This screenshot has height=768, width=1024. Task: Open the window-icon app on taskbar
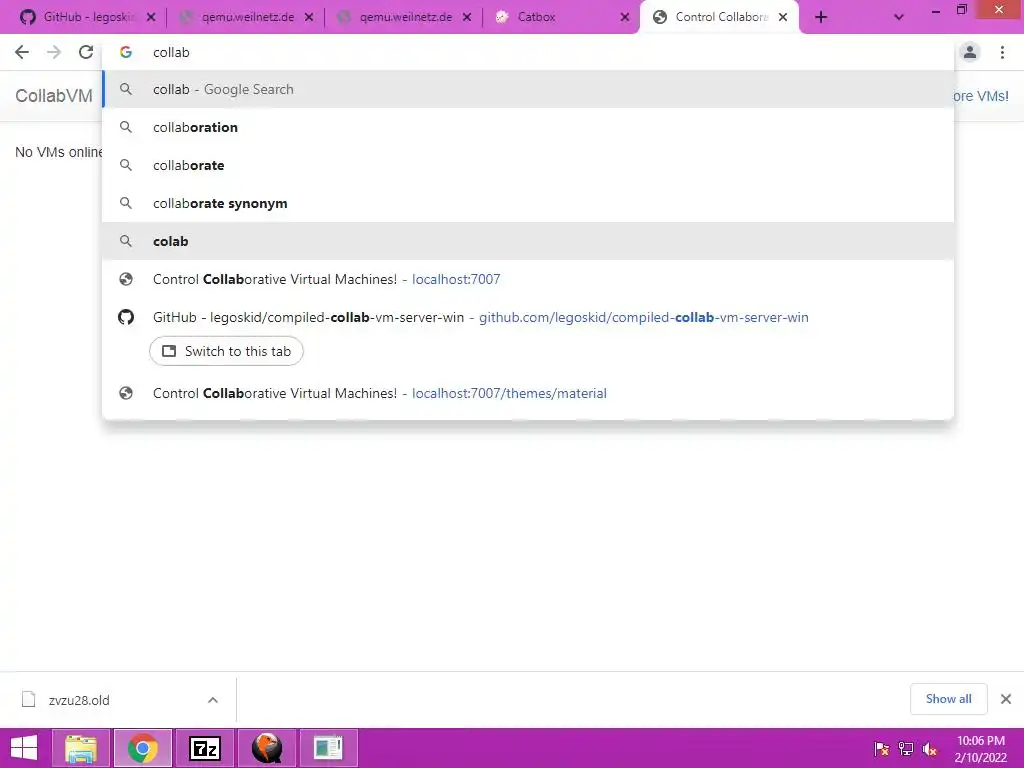328,748
